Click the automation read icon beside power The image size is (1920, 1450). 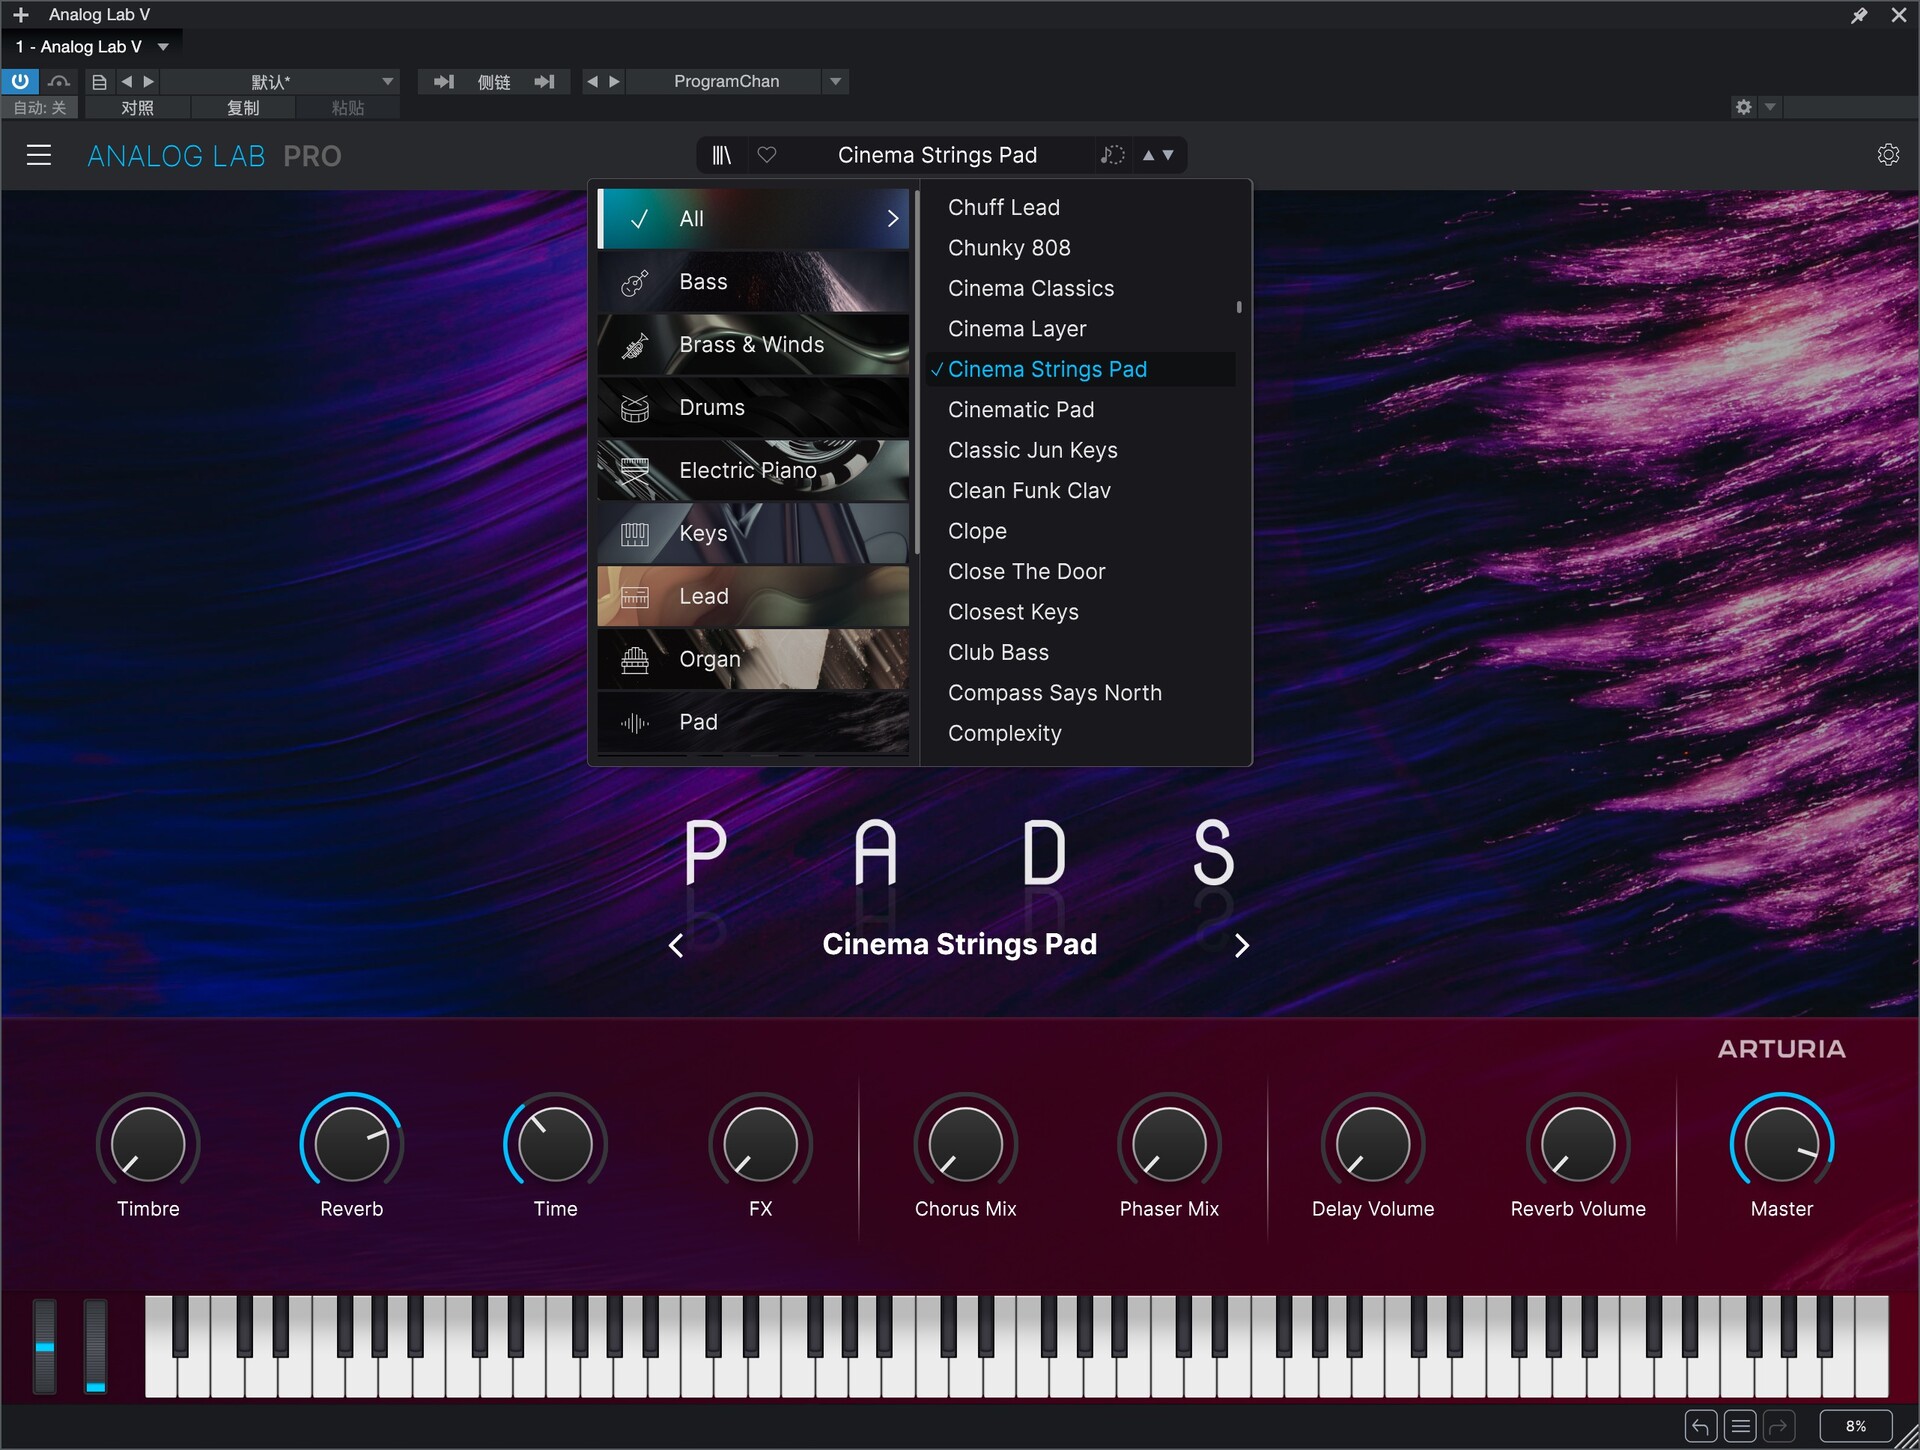[x=60, y=81]
